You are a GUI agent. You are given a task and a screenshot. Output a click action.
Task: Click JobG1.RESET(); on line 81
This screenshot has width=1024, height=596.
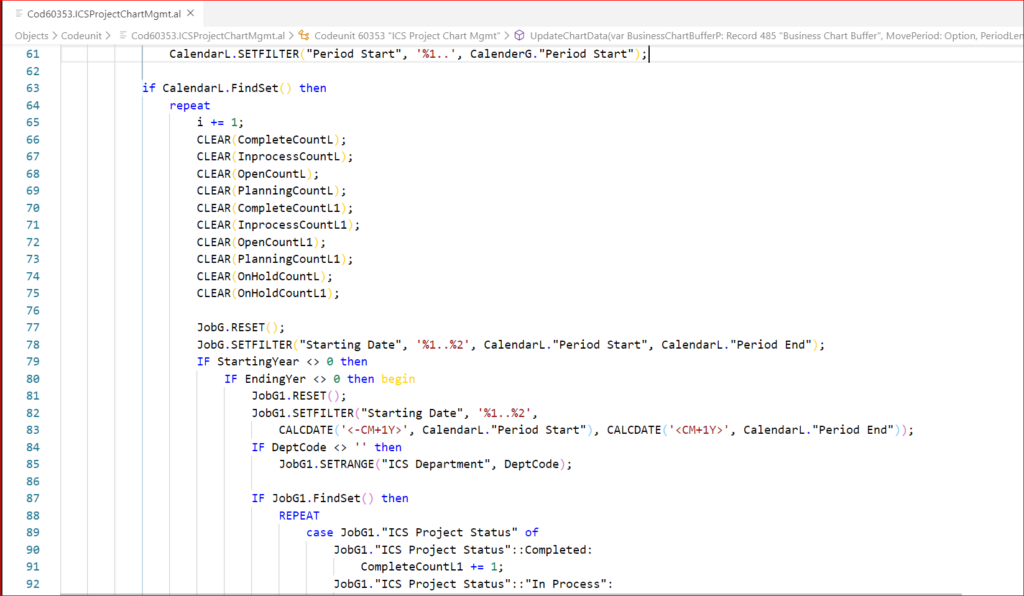point(299,396)
